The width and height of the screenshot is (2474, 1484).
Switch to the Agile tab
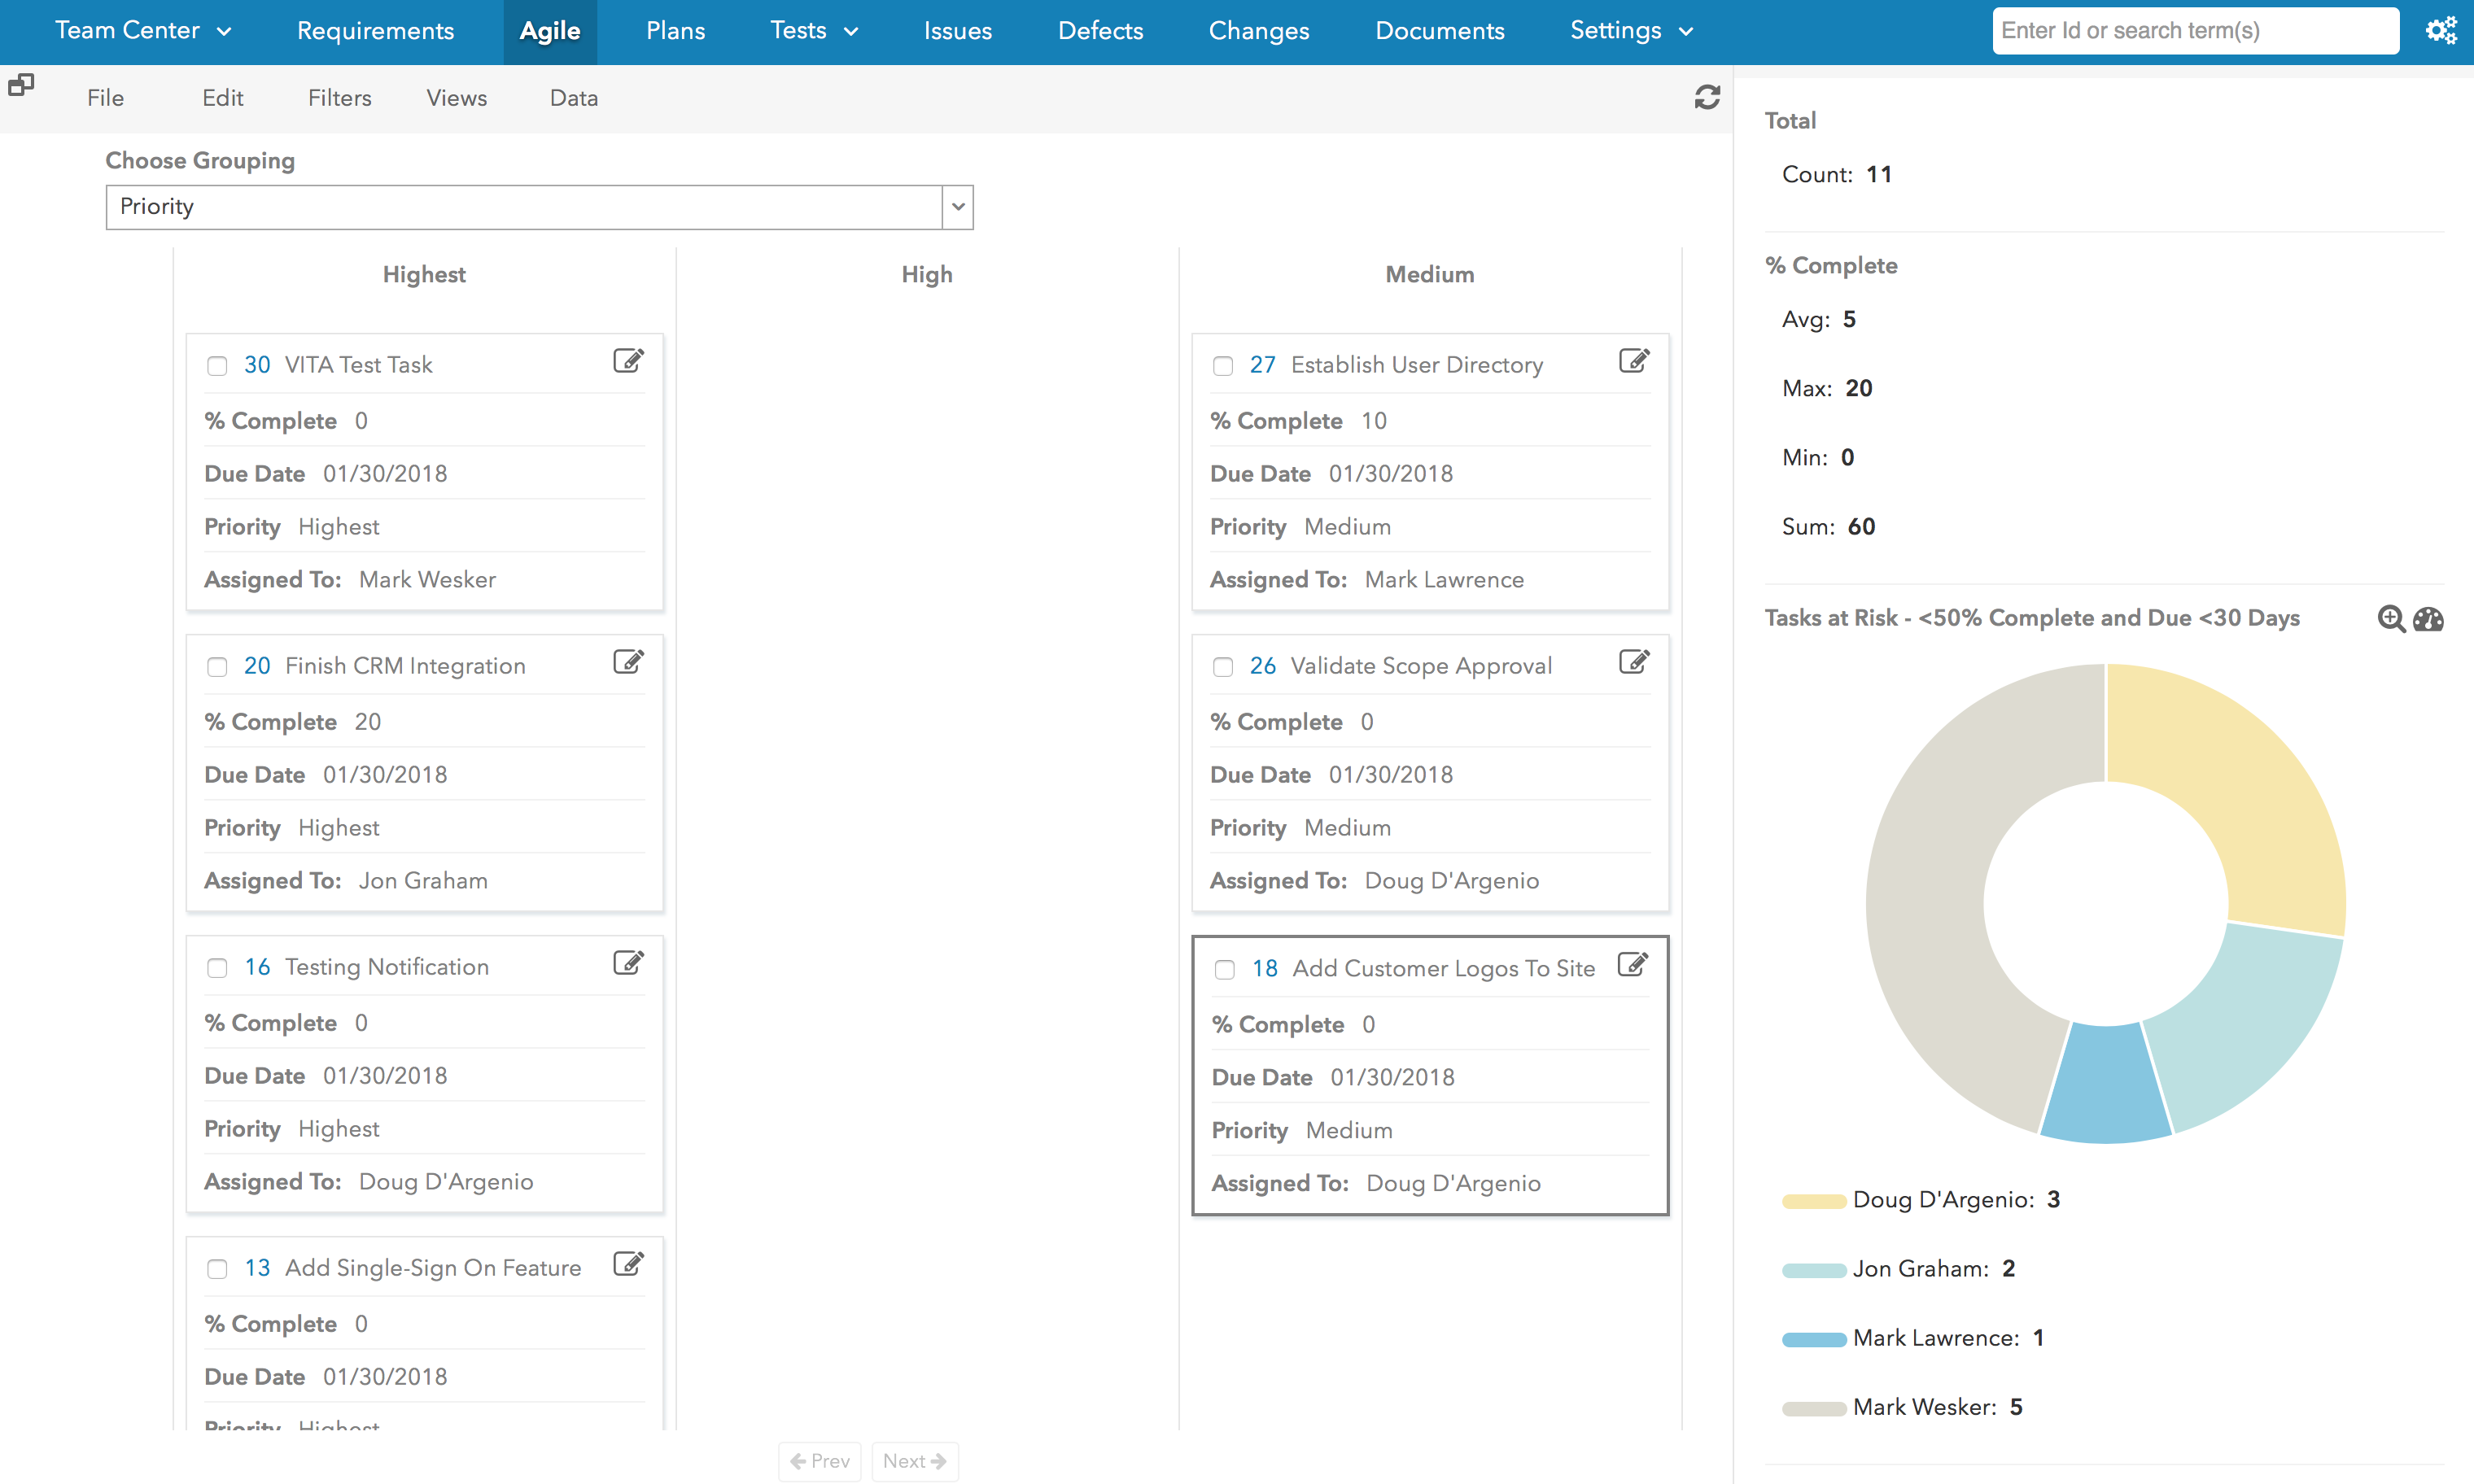[x=550, y=31]
